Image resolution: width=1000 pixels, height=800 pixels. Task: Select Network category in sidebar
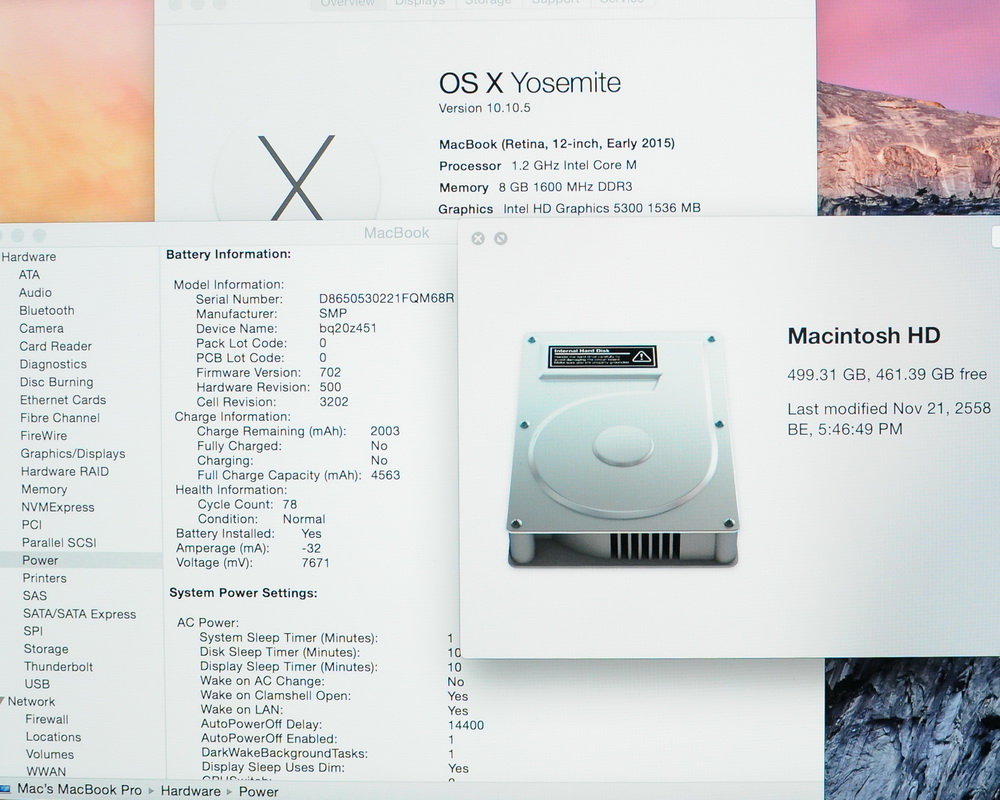[31, 701]
